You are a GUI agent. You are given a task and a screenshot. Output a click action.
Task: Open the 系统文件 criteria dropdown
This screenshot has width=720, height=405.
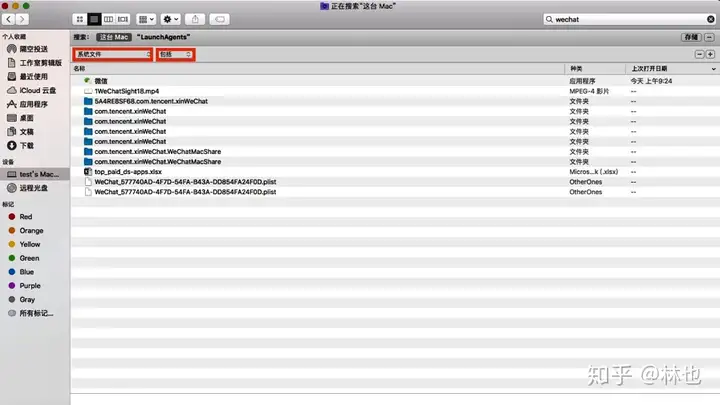113,54
